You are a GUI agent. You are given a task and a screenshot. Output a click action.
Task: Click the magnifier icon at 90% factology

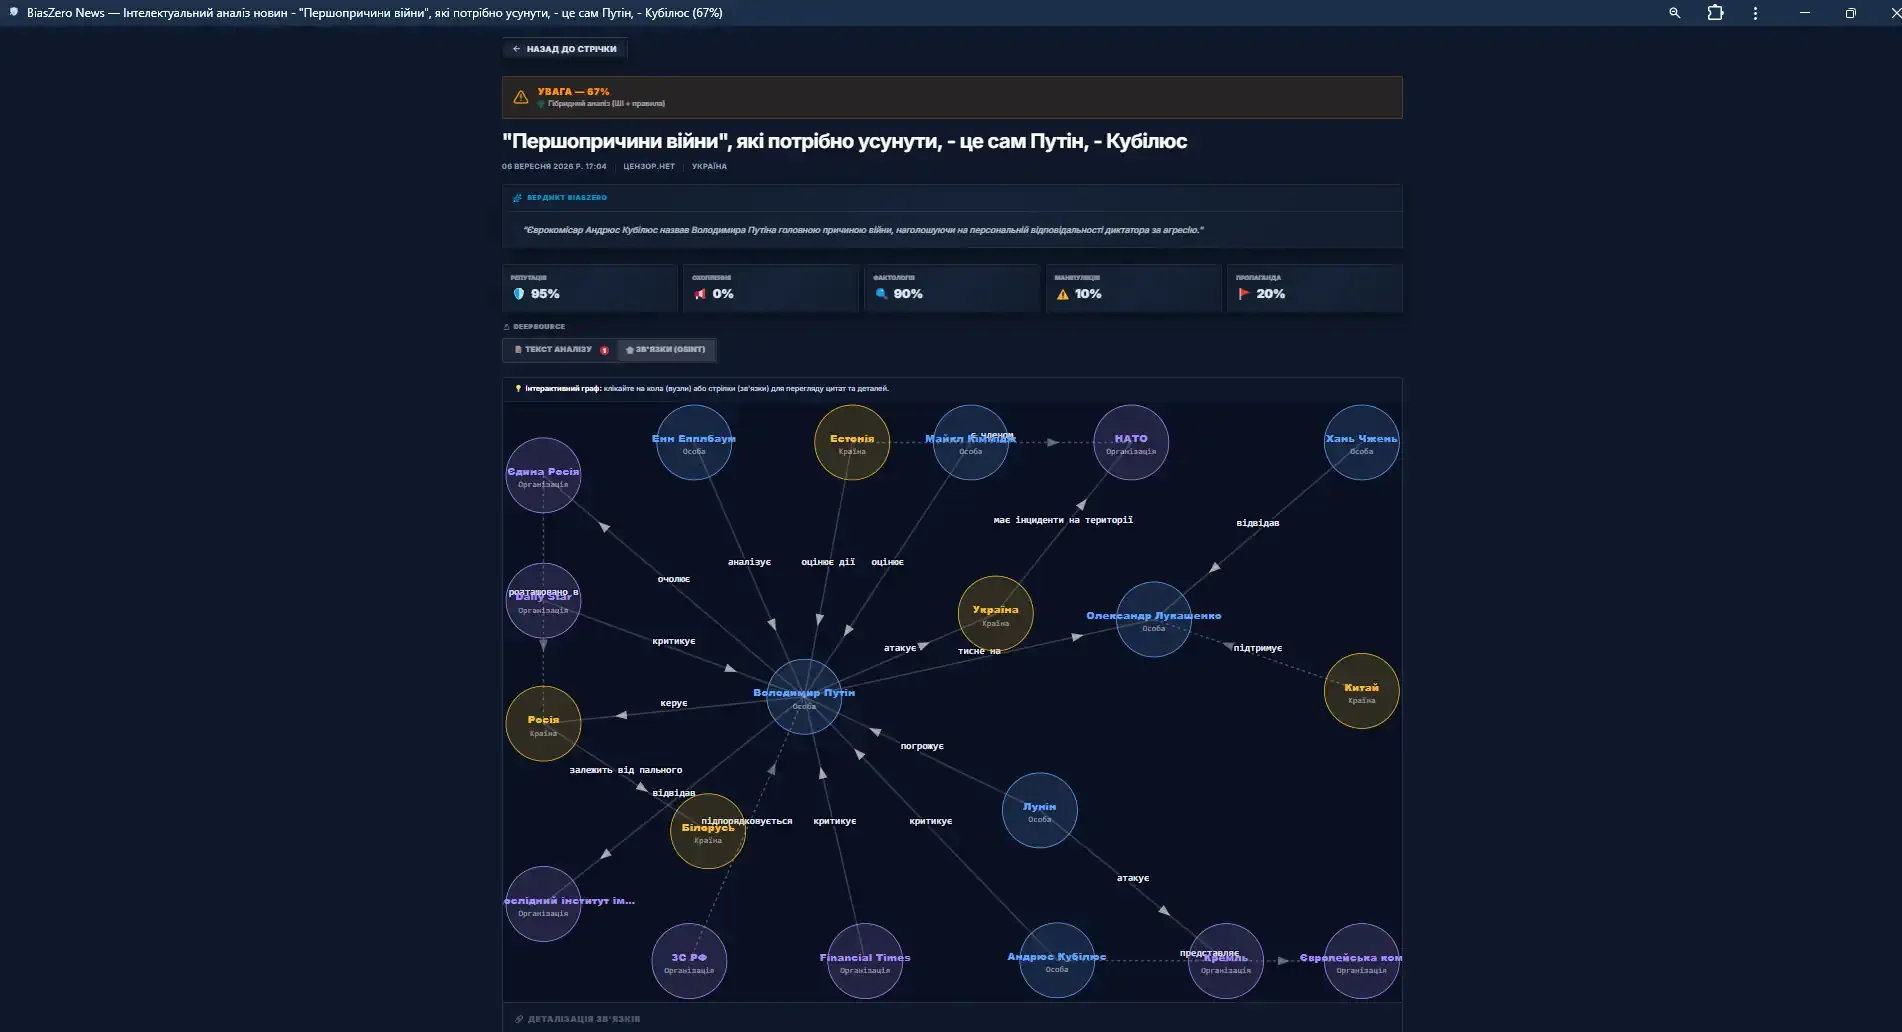pyautogui.click(x=881, y=294)
